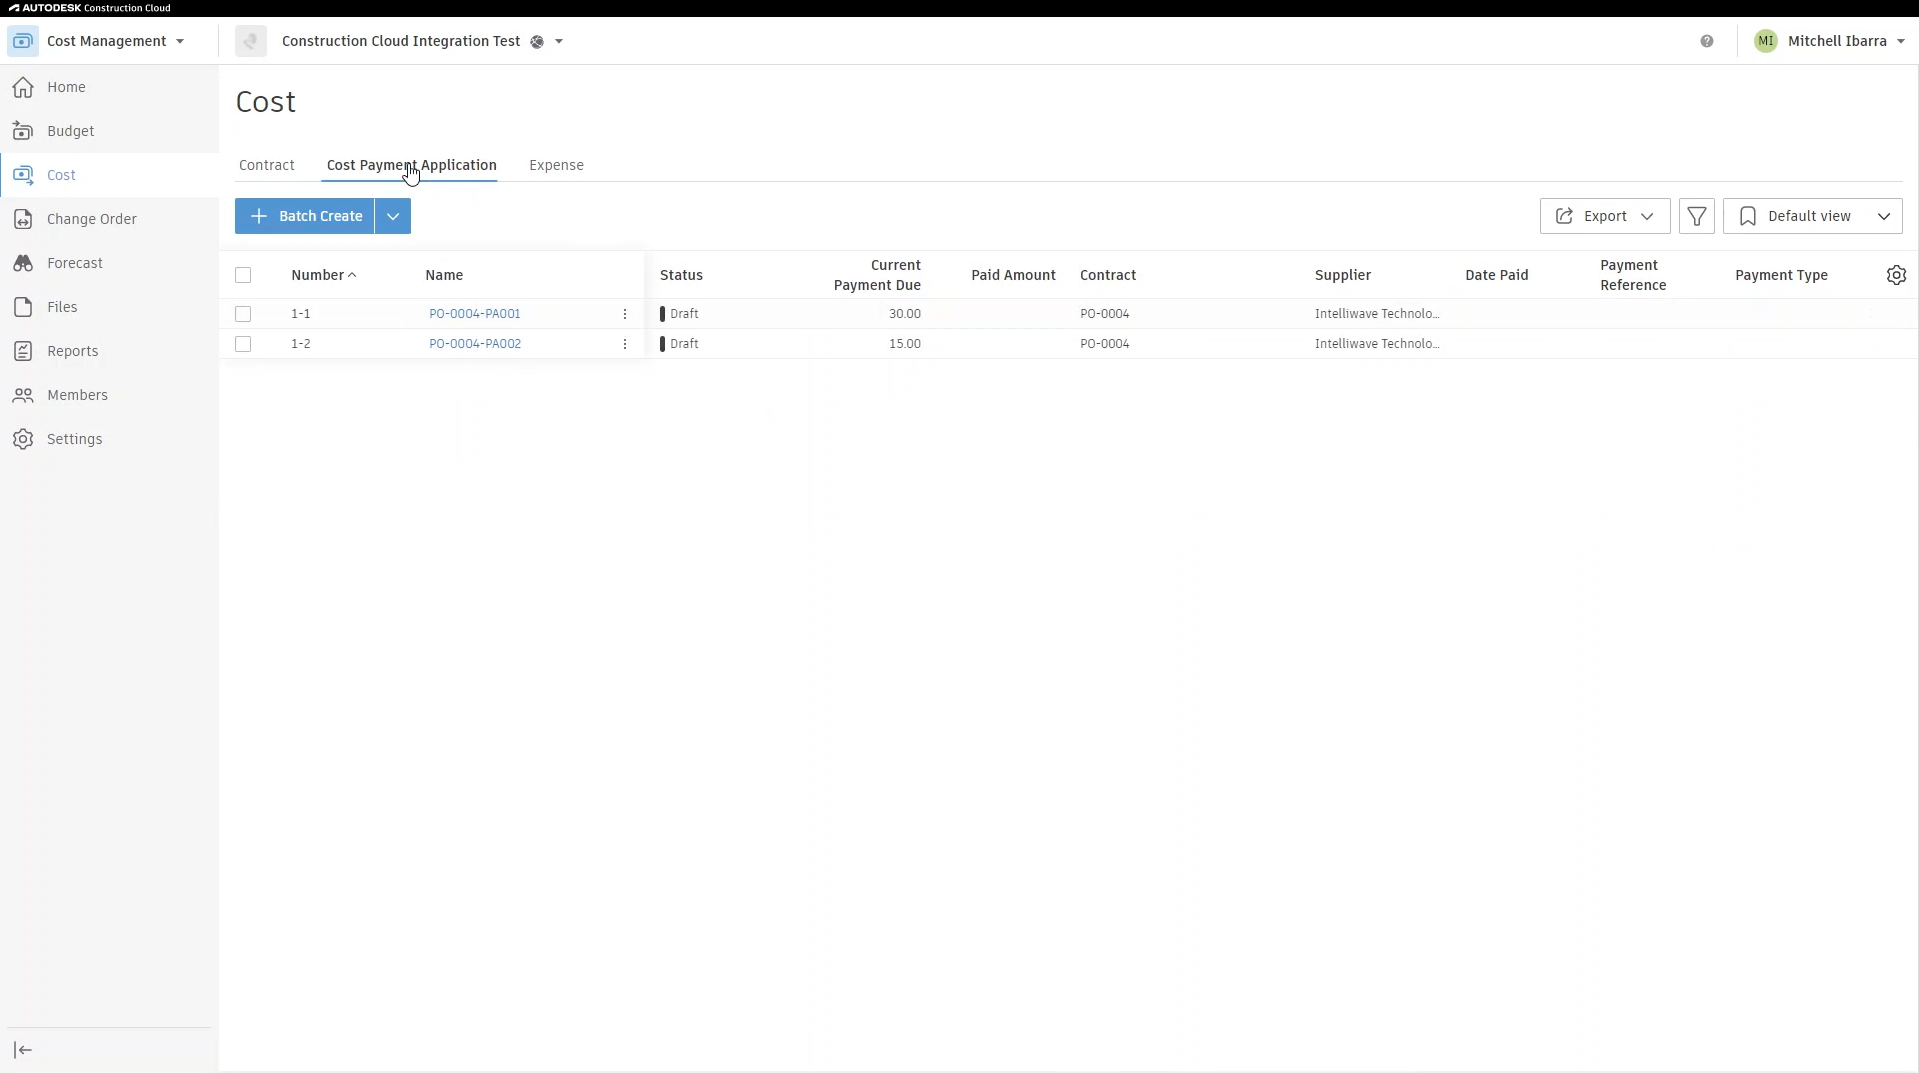Click the Status column header

[682, 275]
